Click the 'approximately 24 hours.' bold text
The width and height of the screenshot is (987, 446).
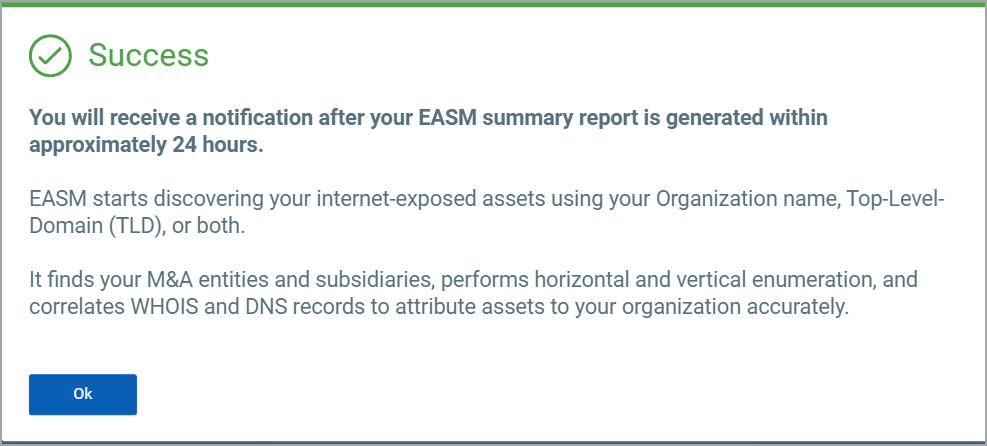(146, 145)
